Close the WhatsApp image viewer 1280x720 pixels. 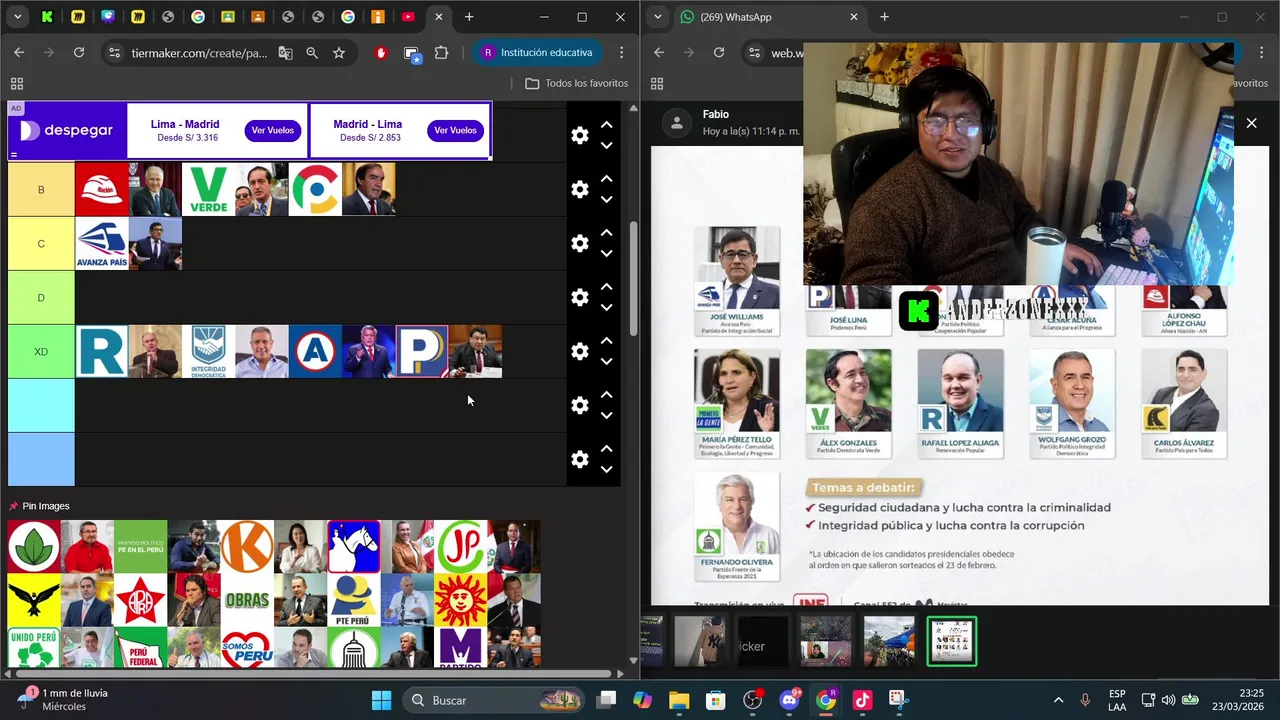pyautogui.click(x=1251, y=123)
